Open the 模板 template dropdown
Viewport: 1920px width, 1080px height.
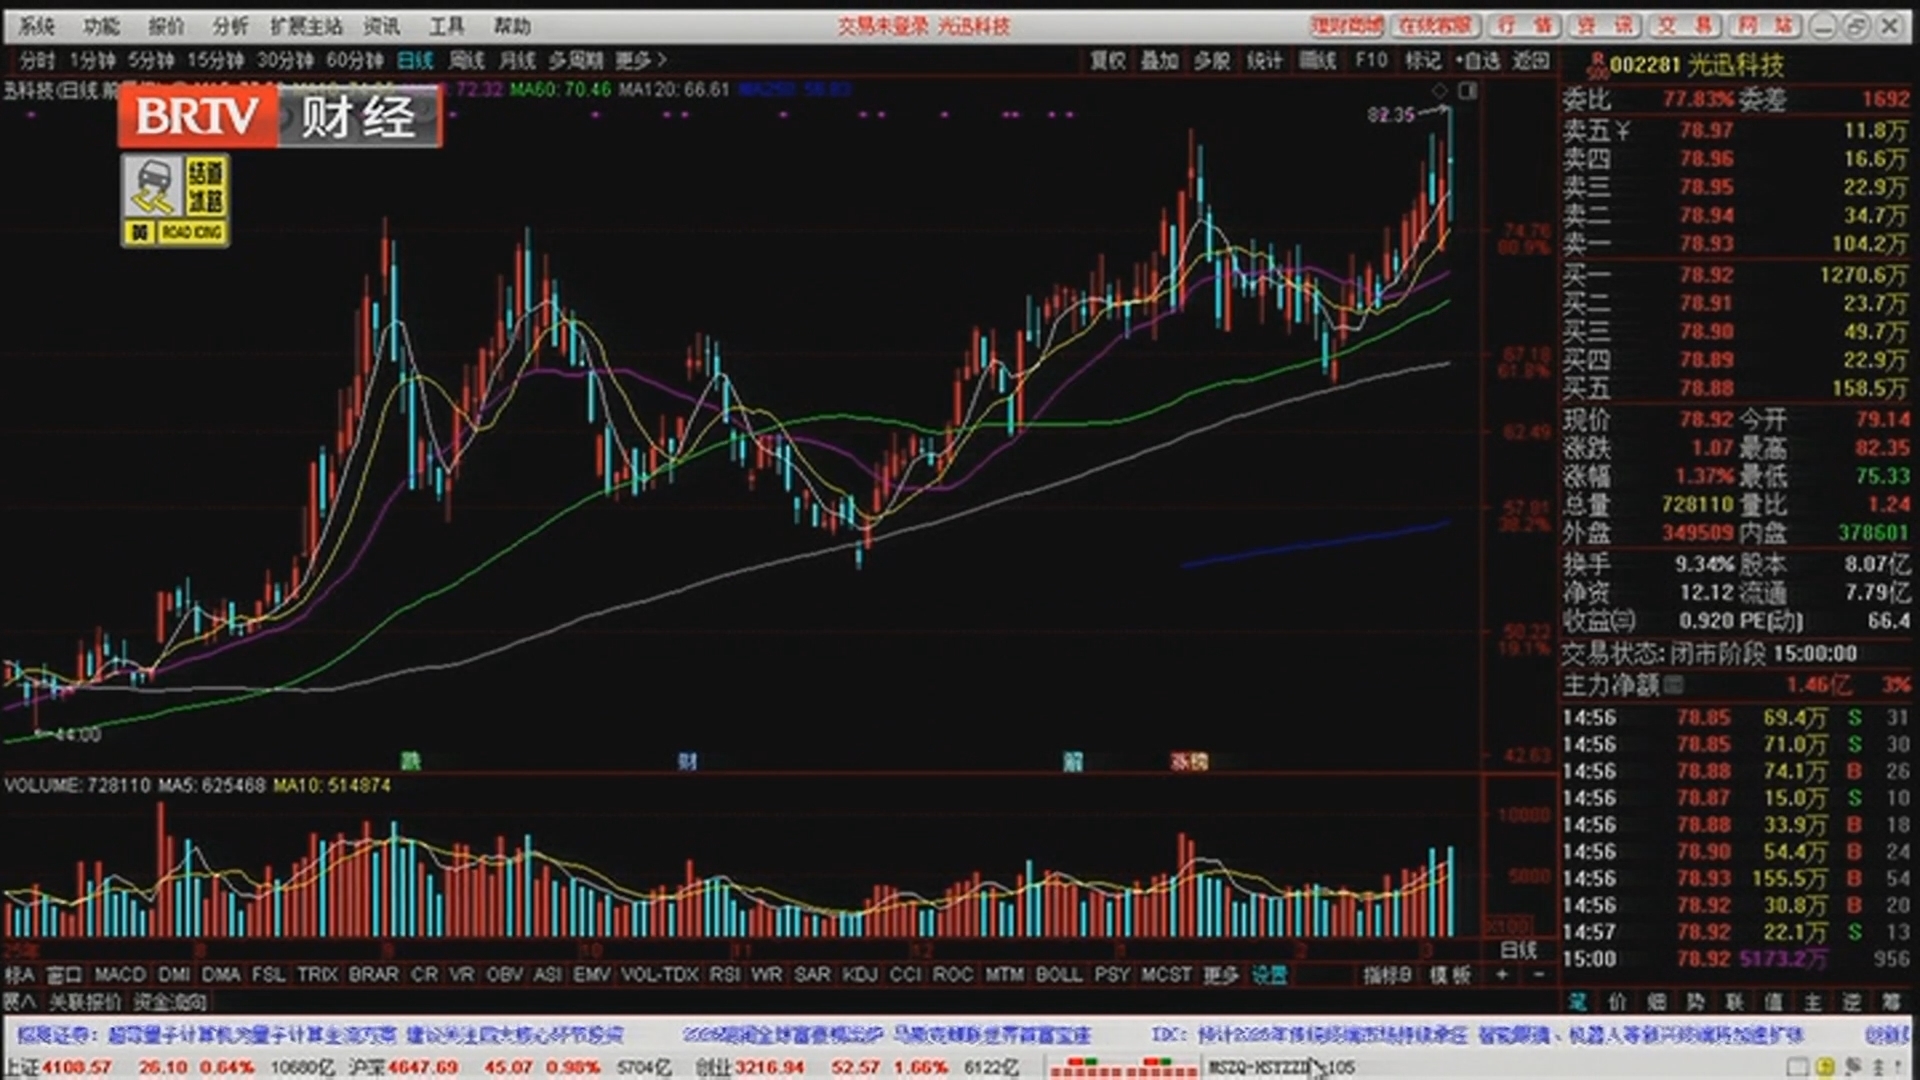(x=1450, y=974)
